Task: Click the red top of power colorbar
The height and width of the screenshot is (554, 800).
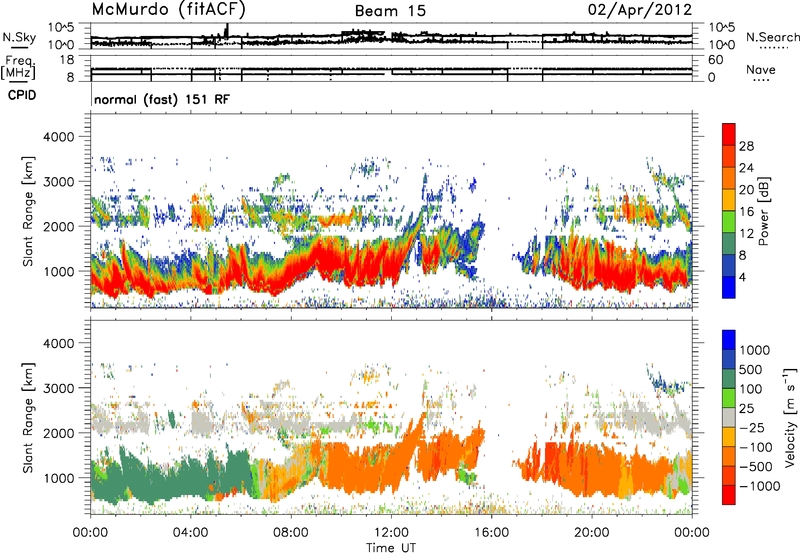Action: (x=729, y=134)
